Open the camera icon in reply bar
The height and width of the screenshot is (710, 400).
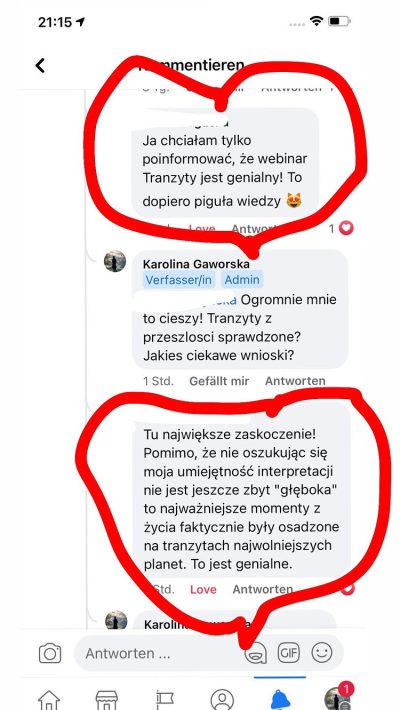pos(50,653)
